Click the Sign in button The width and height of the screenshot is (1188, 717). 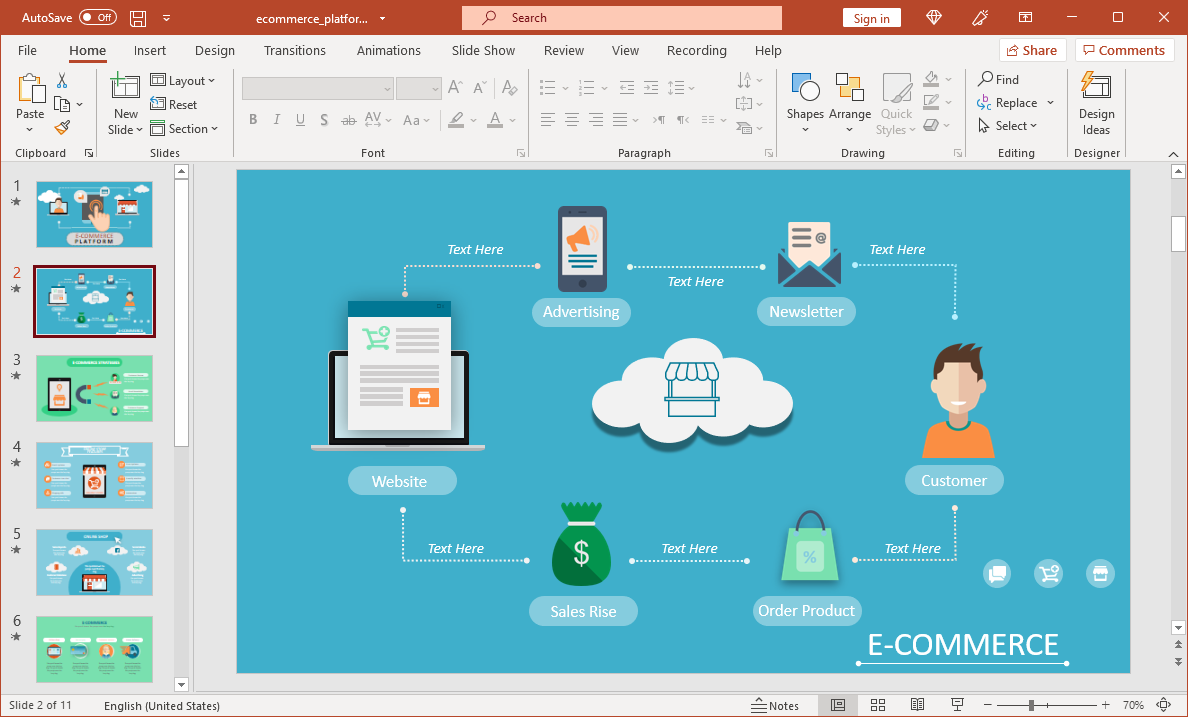point(871,17)
